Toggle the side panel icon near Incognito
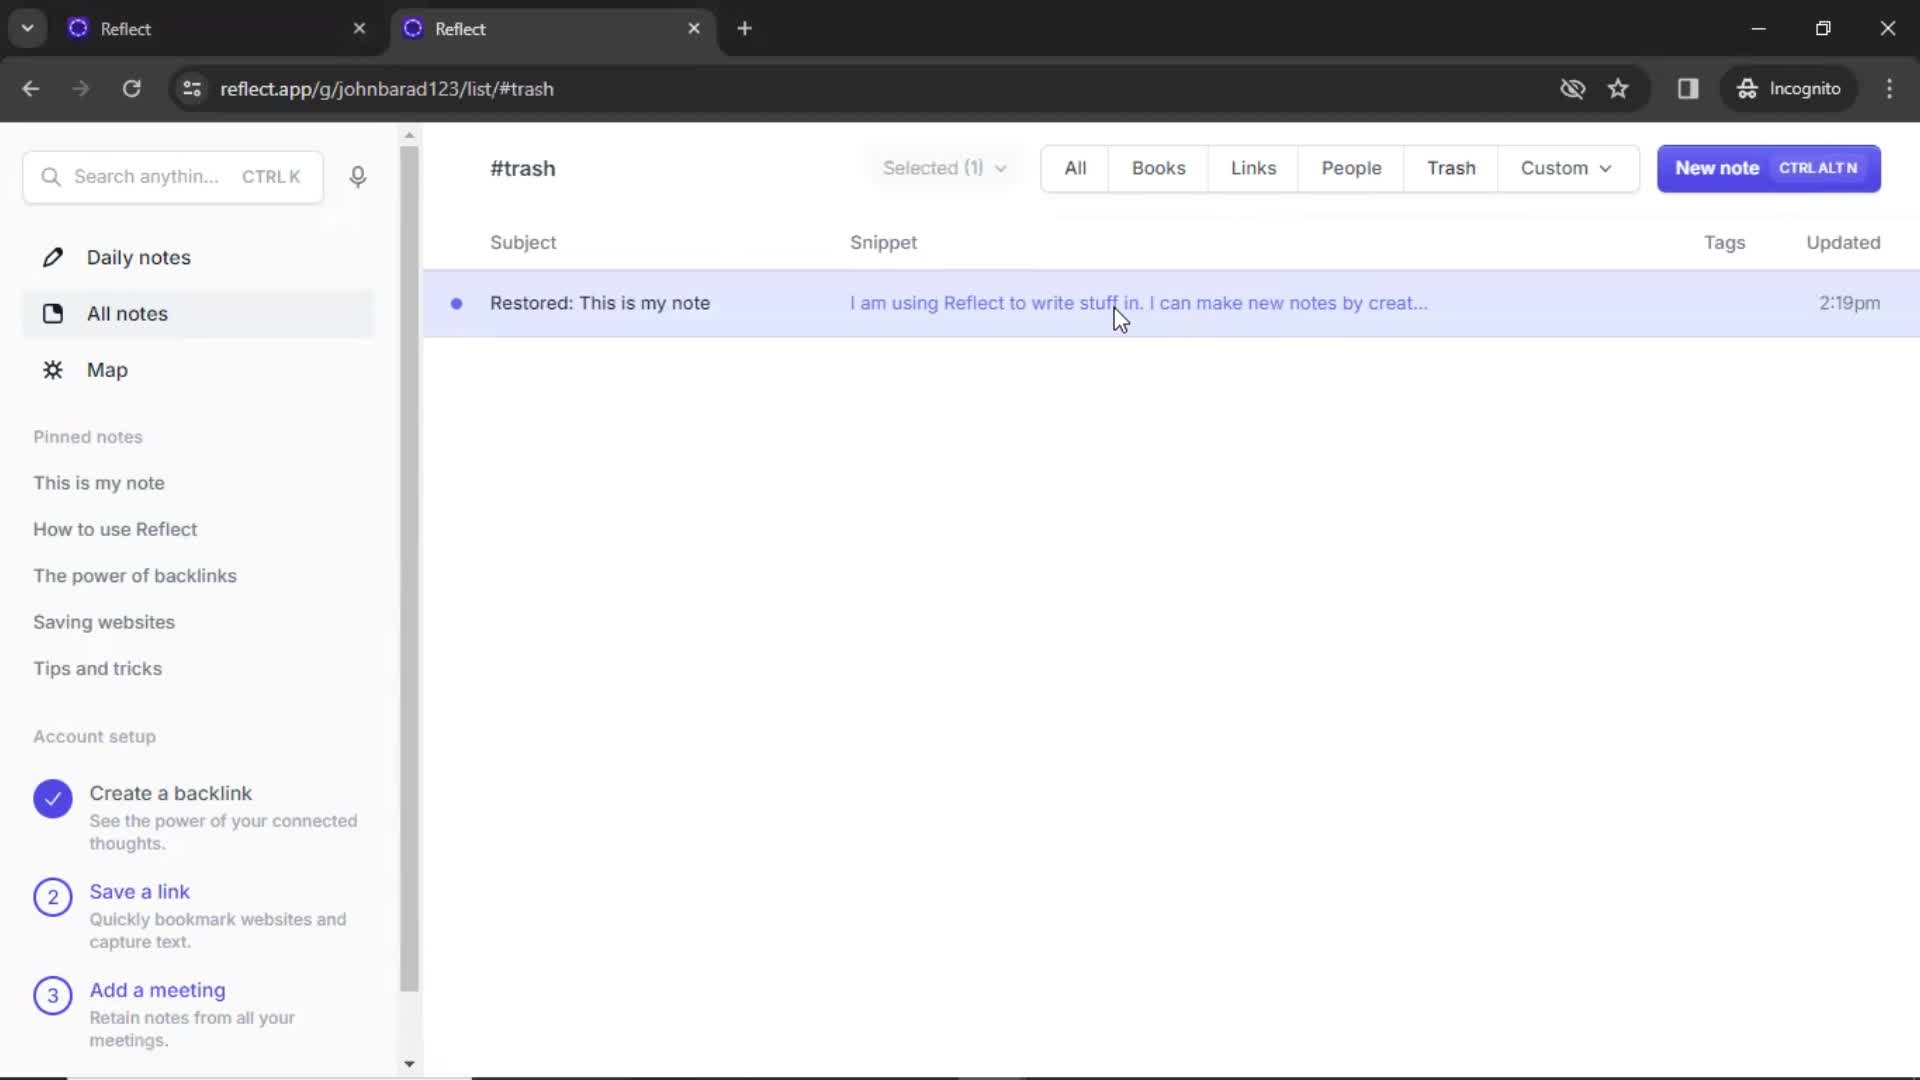This screenshot has height=1080, width=1920. [1689, 88]
